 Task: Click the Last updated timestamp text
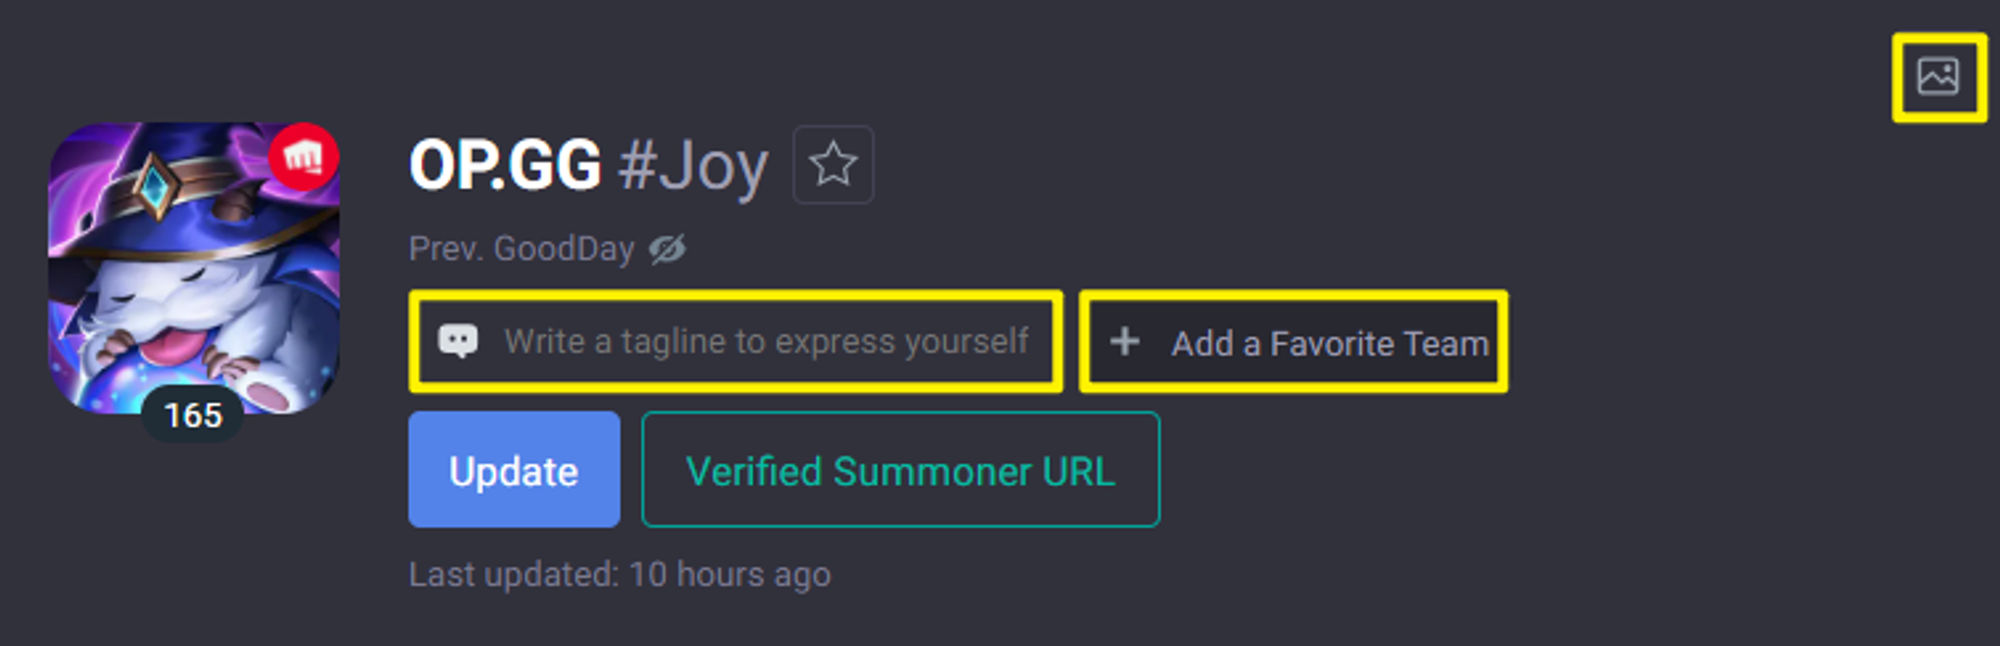pos(619,575)
